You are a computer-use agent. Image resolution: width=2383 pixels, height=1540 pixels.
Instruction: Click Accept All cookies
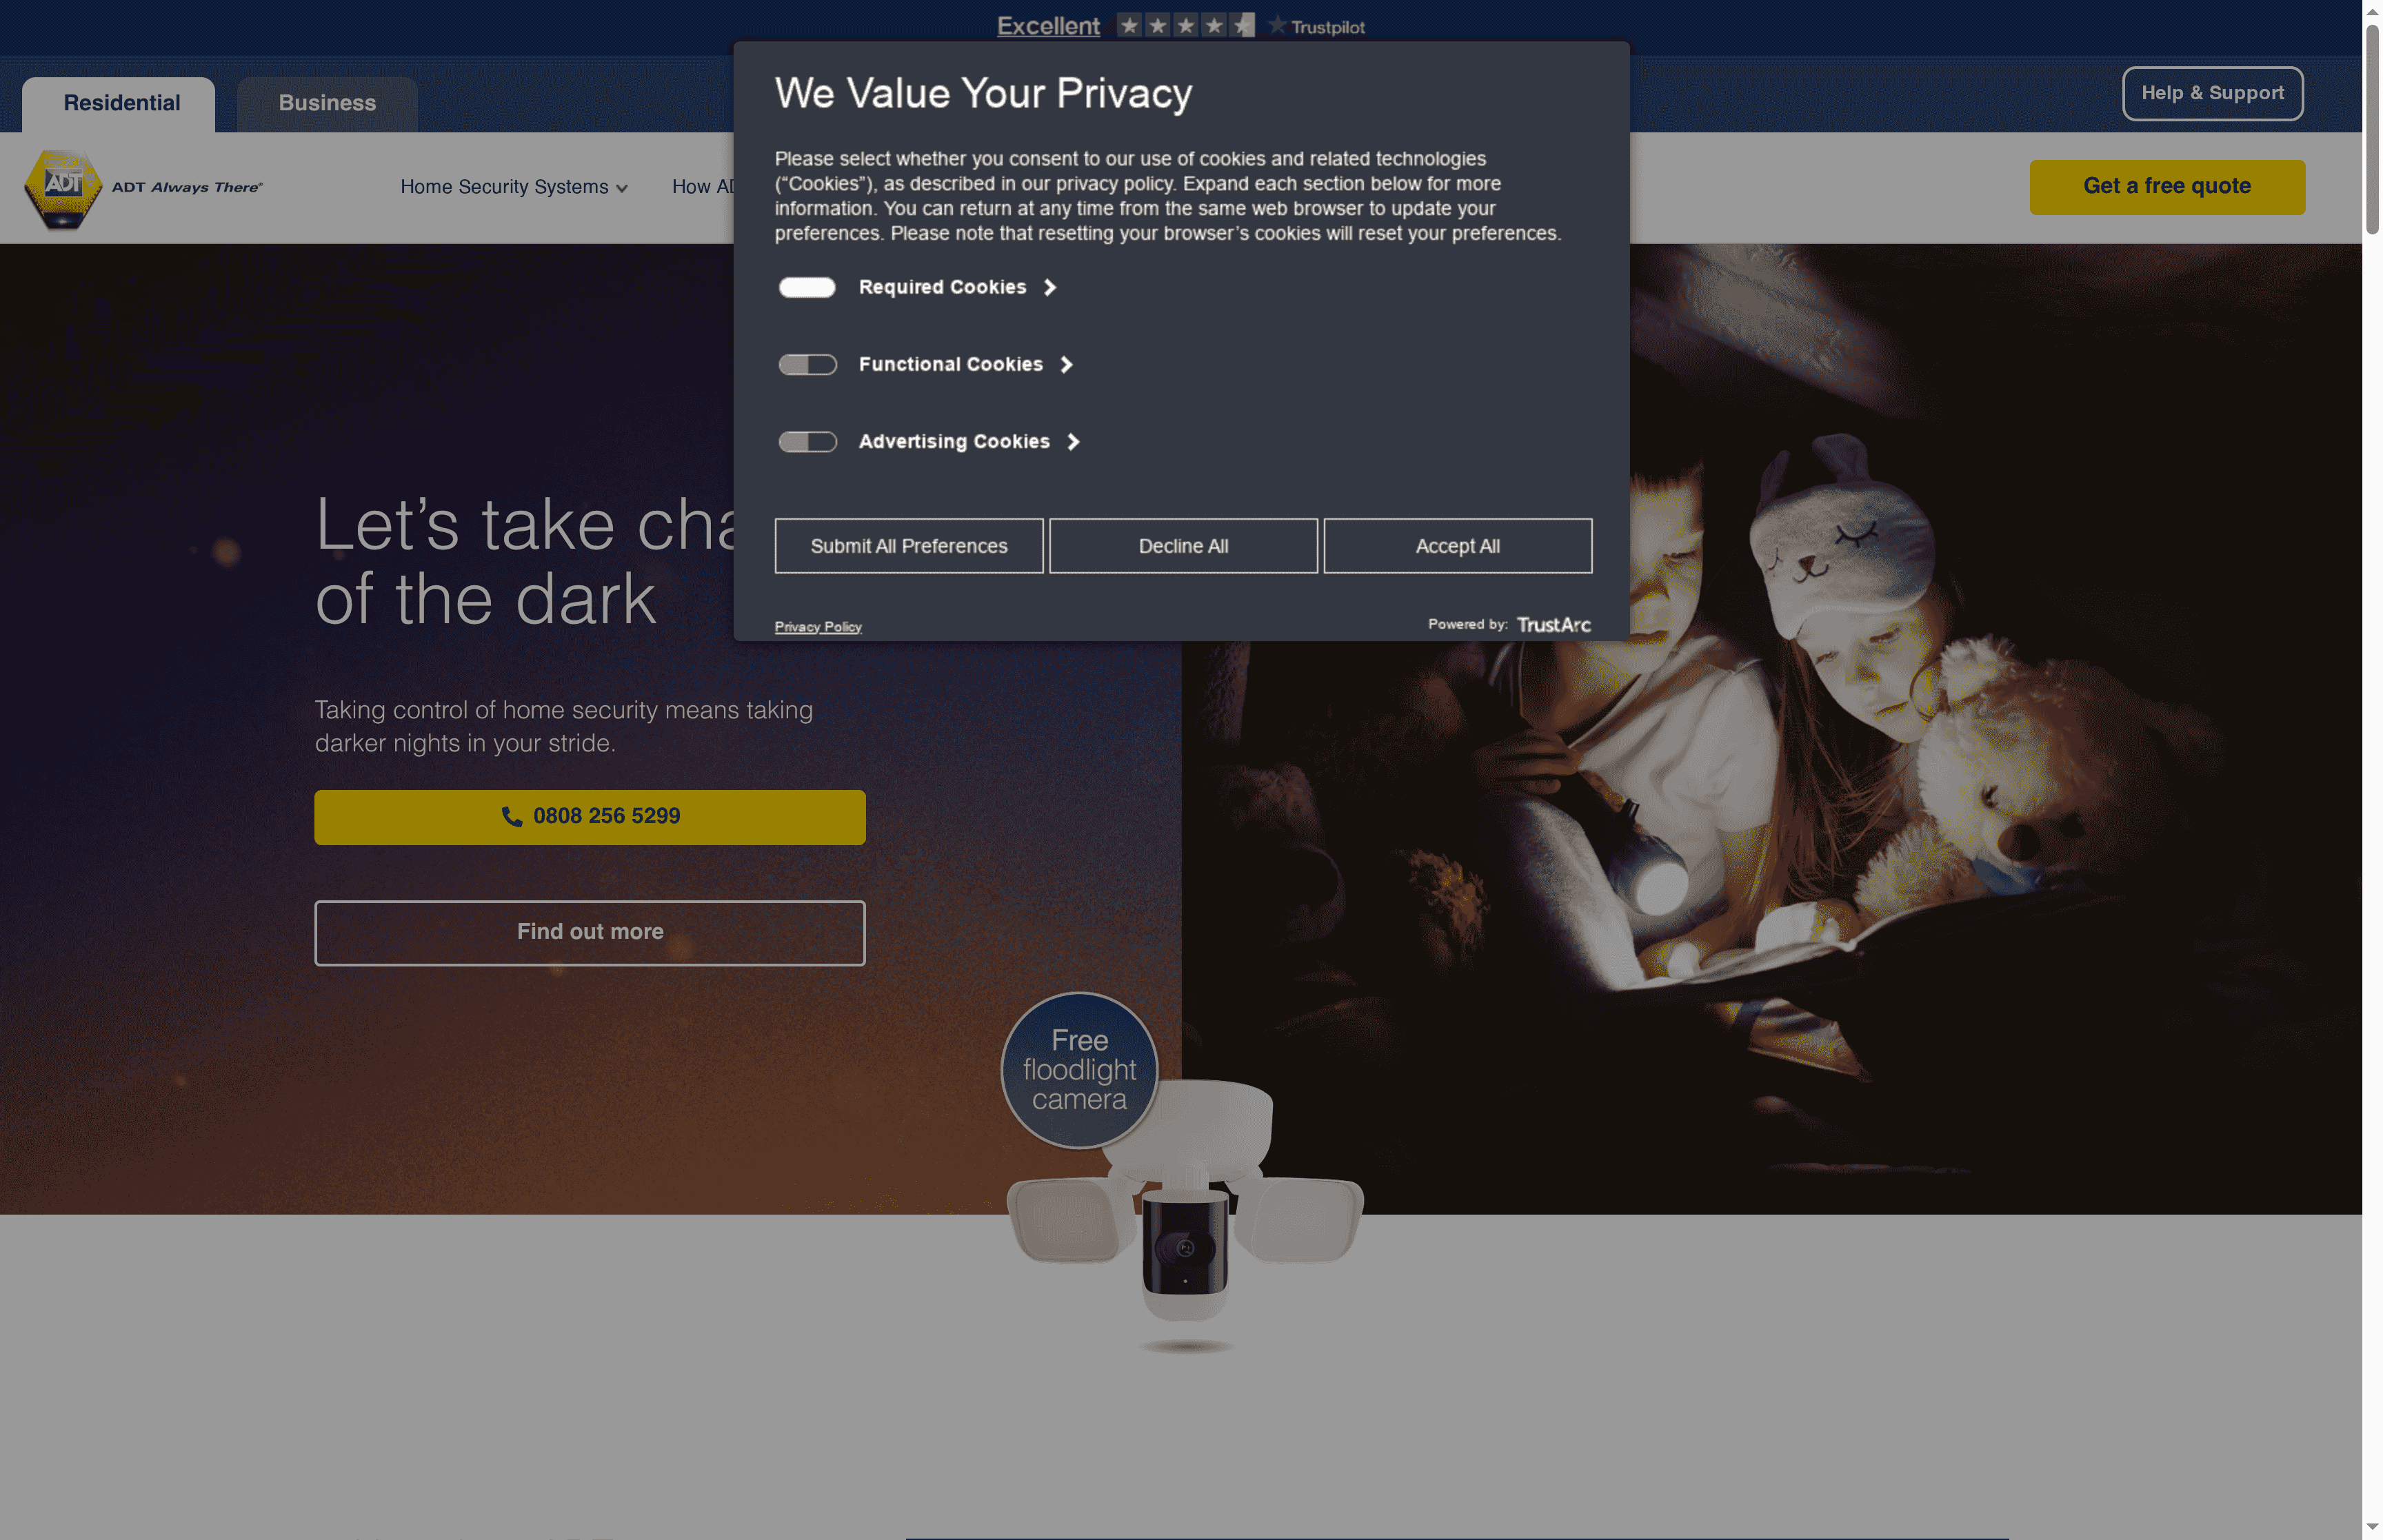(1457, 545)
